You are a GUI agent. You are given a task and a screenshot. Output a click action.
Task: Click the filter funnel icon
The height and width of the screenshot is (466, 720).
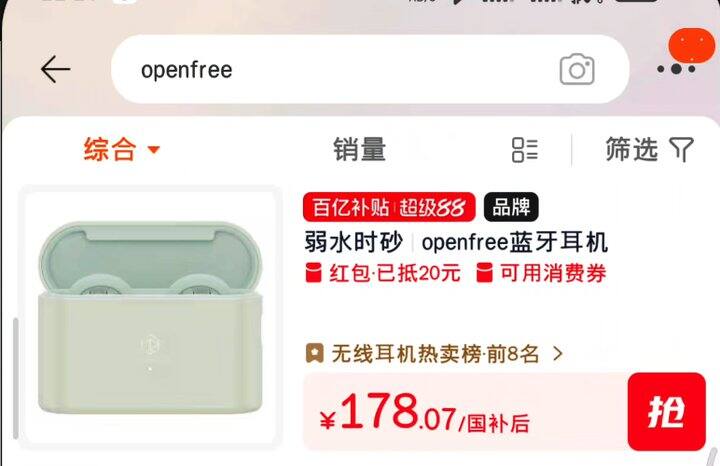[681, 149]
